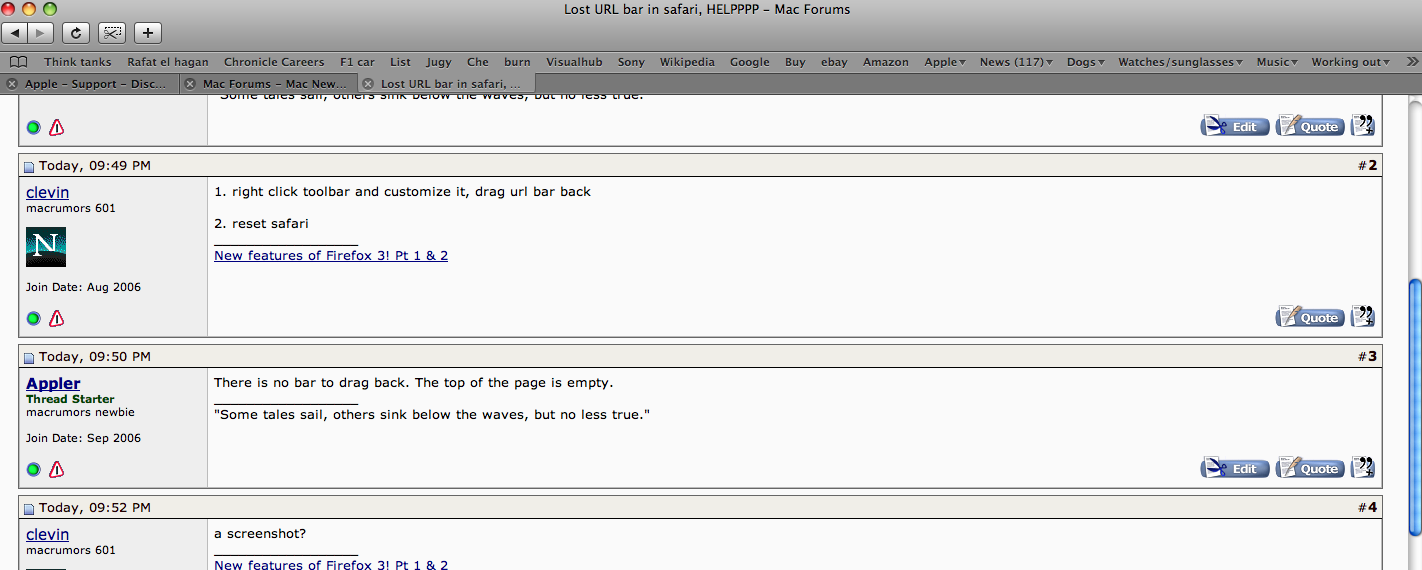Viewport: 1422px width, 570px height.
Task: Open the Music bookmarks dropdown
Action: pyautogui.click(x=1278, y=62)
